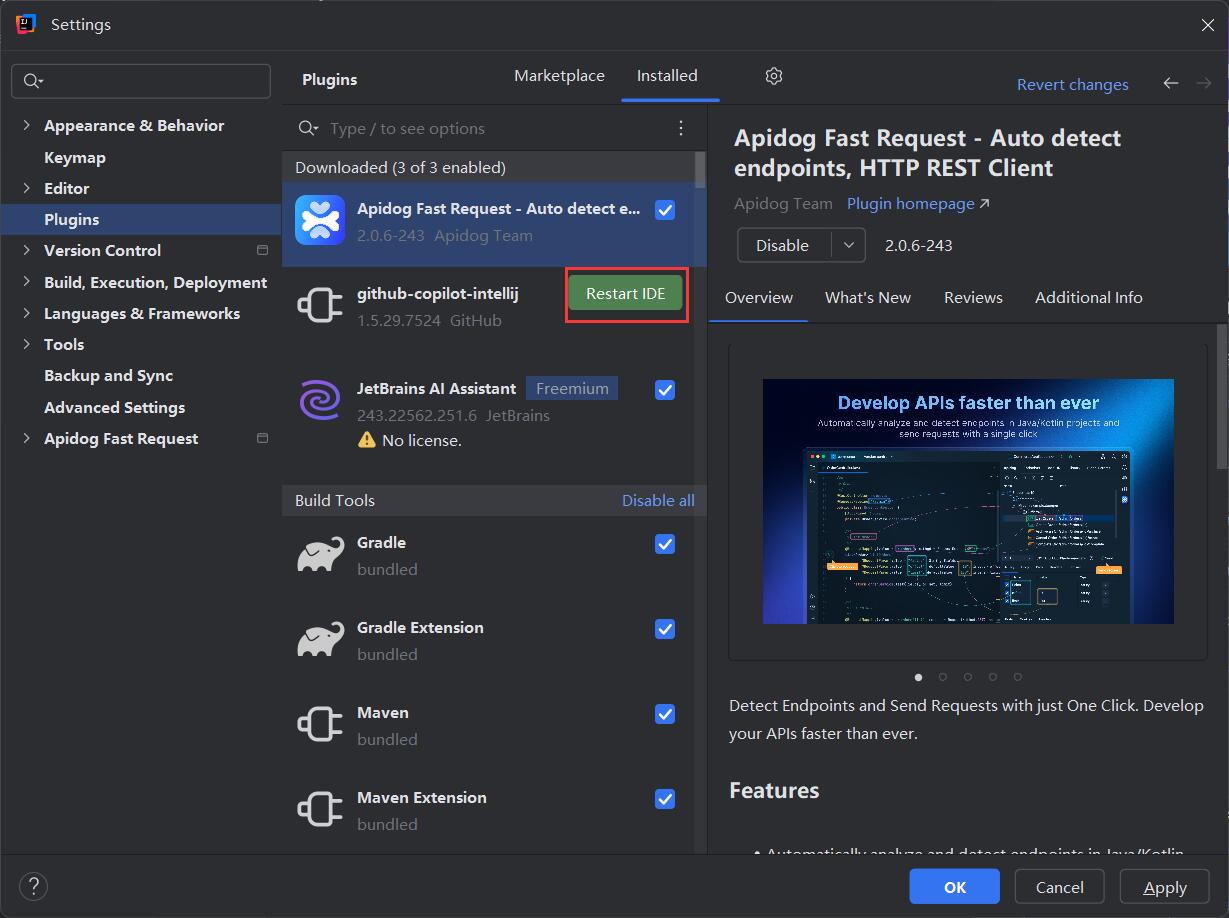The height and width of the screenshot is (918, 1229).
Task: Open the Overview tab
Action: tap(759, 298)
